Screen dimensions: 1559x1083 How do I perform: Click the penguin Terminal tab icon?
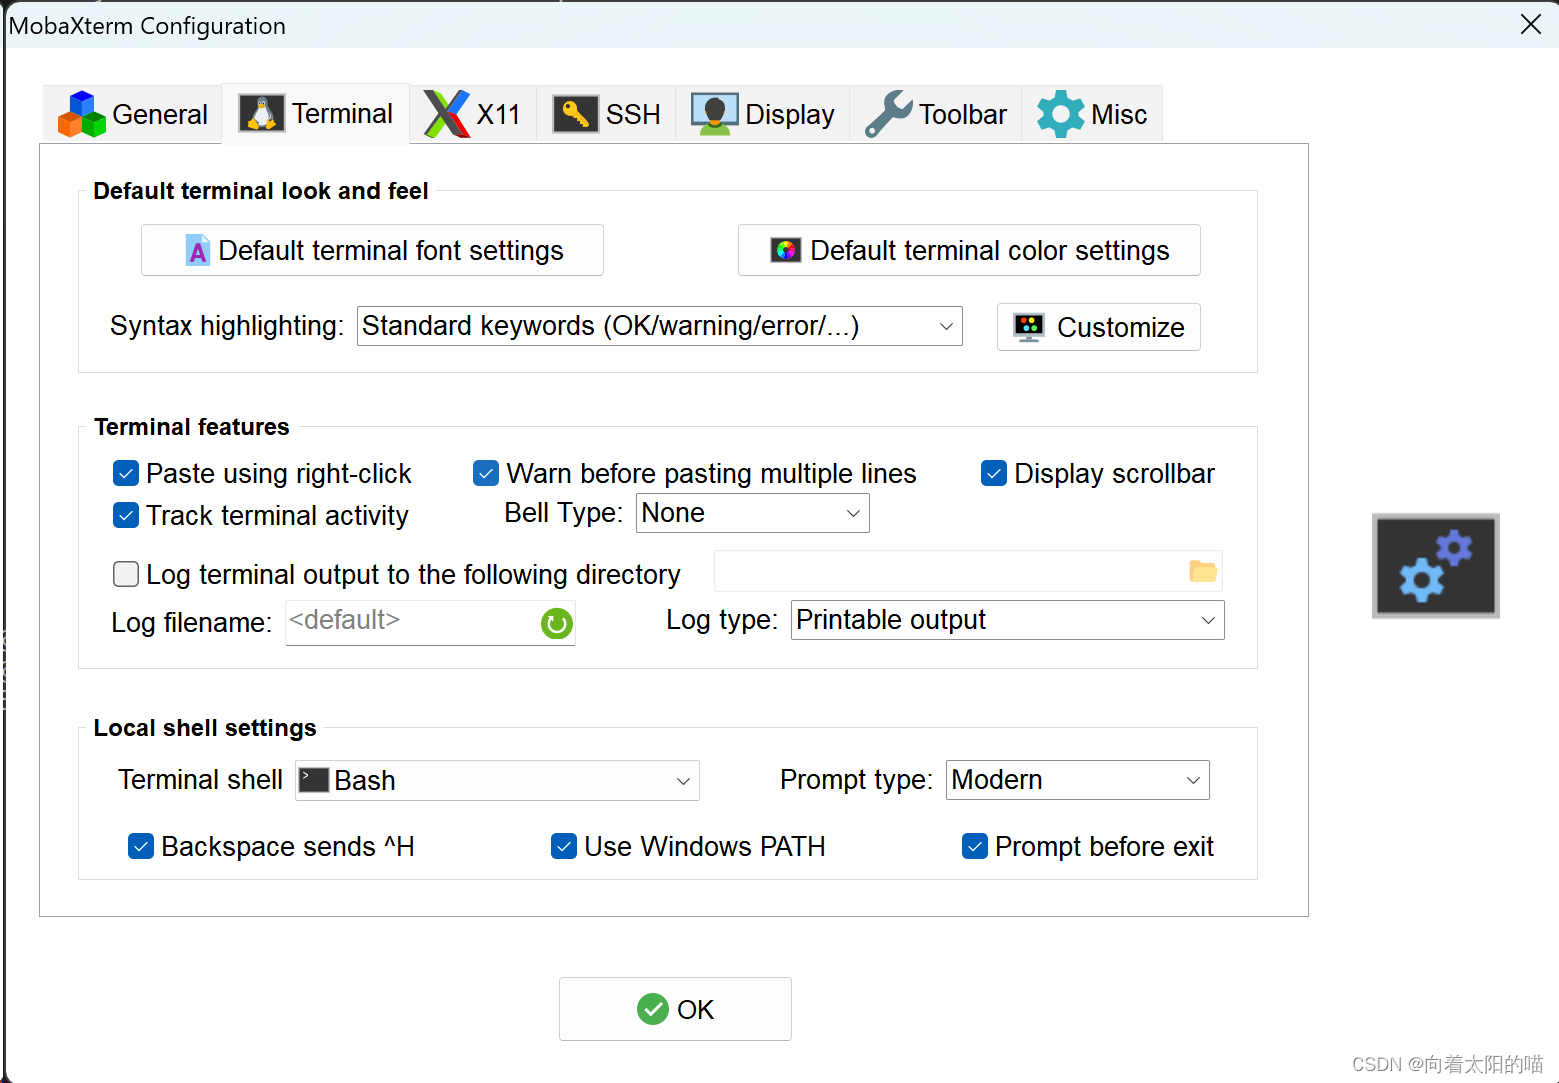pos(262,113)
